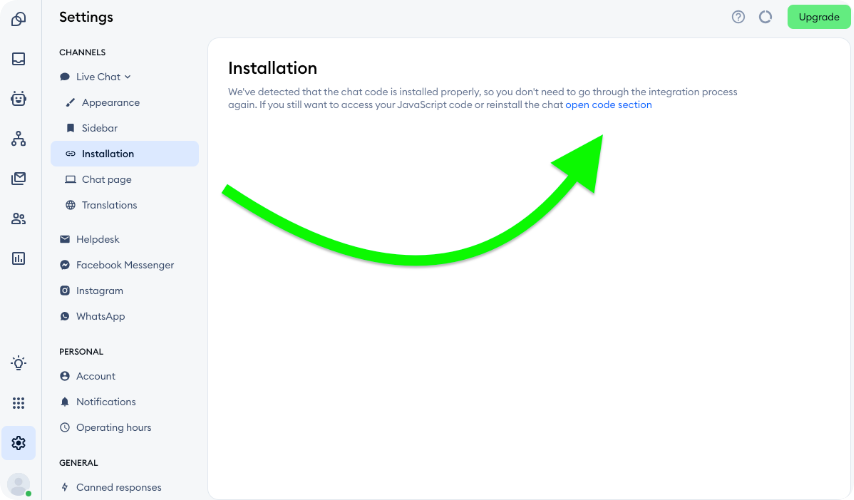Open the Flows hierarchy icon

coord(18,139)
